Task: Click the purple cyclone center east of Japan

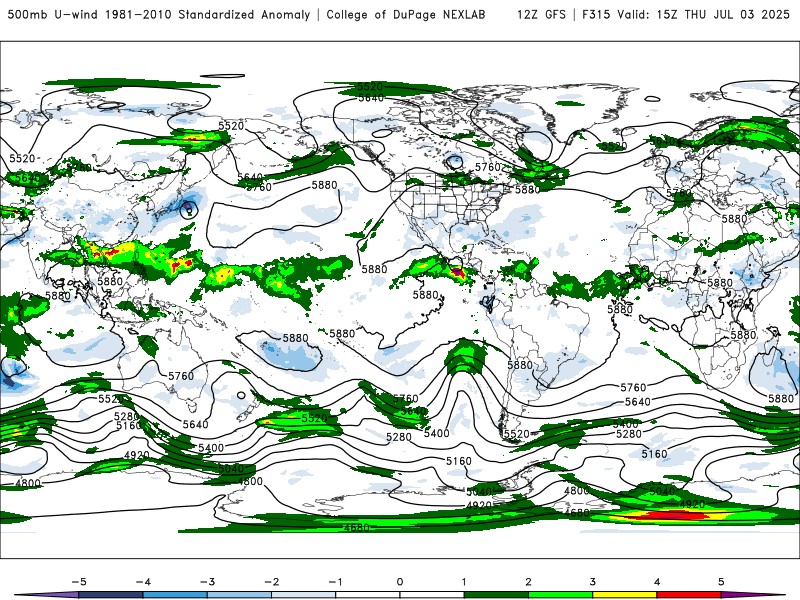Action: pyautogui.click(x=189, y=207)
